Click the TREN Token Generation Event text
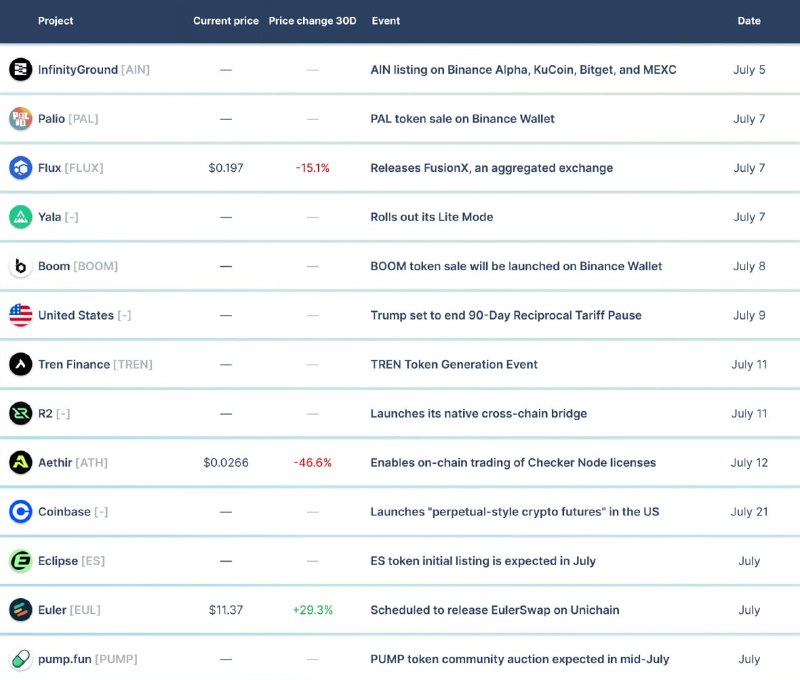The width and height of the screenshot is (800, 680). click(x=454, y=364)
